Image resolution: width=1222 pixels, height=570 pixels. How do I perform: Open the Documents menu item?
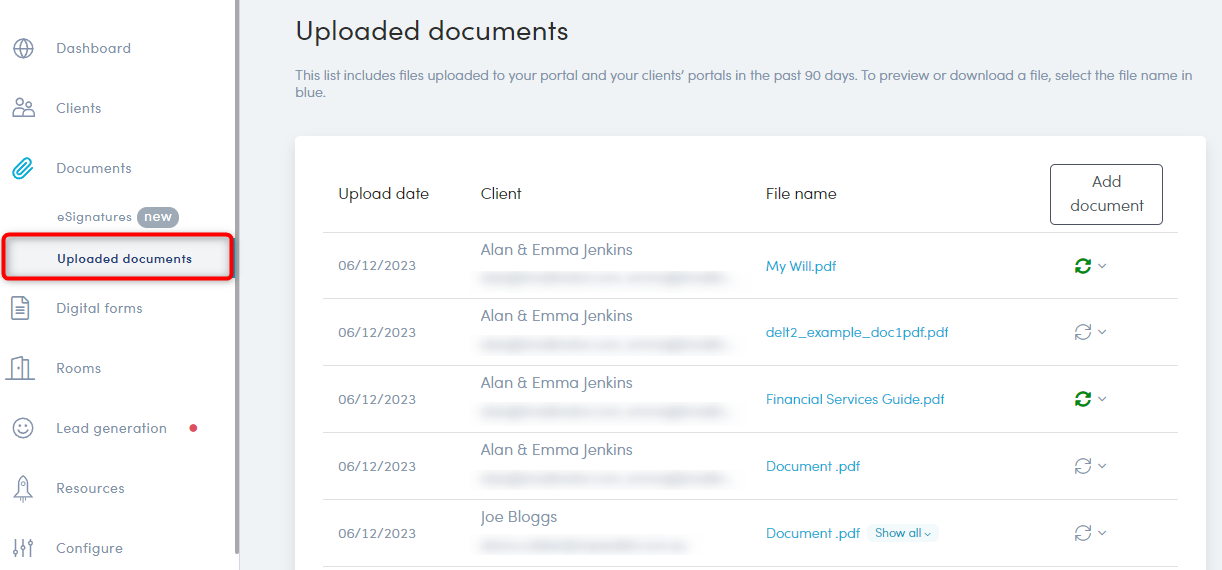click(94, 168)
